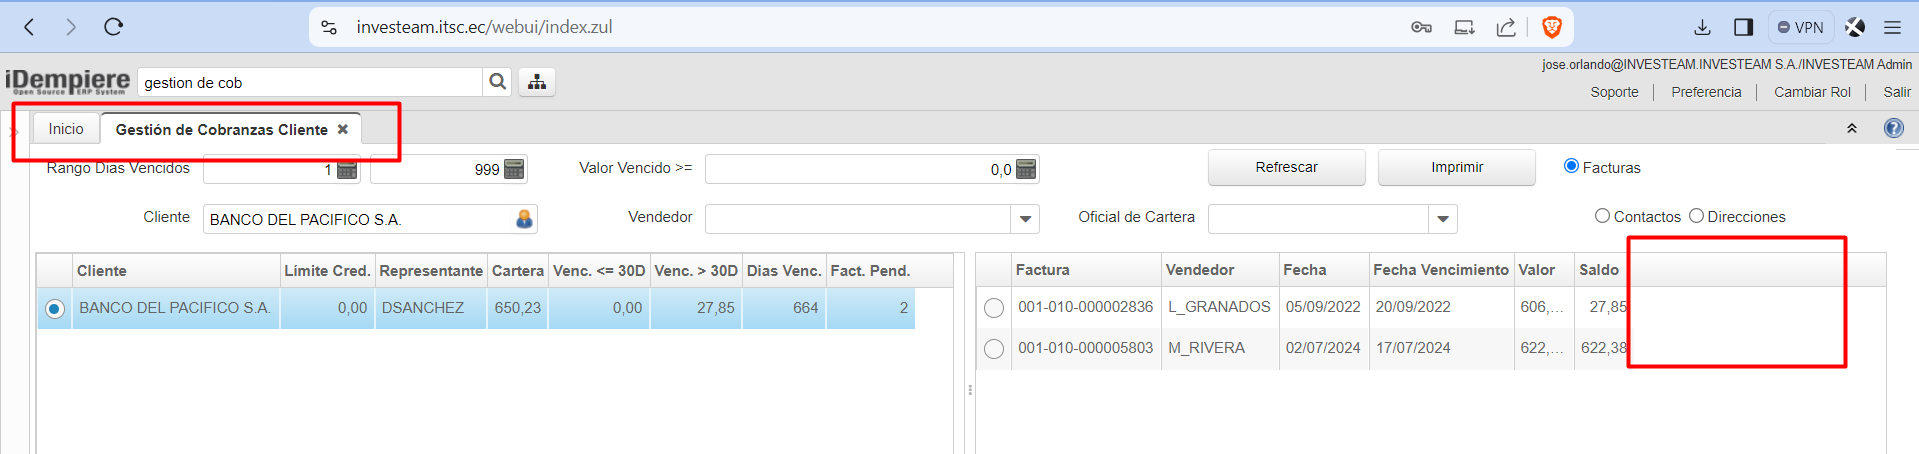The height and width of the screenshot is (454, 1919).
Task: Open the menu tree hierarchy icon
Action: click(537, 82)
